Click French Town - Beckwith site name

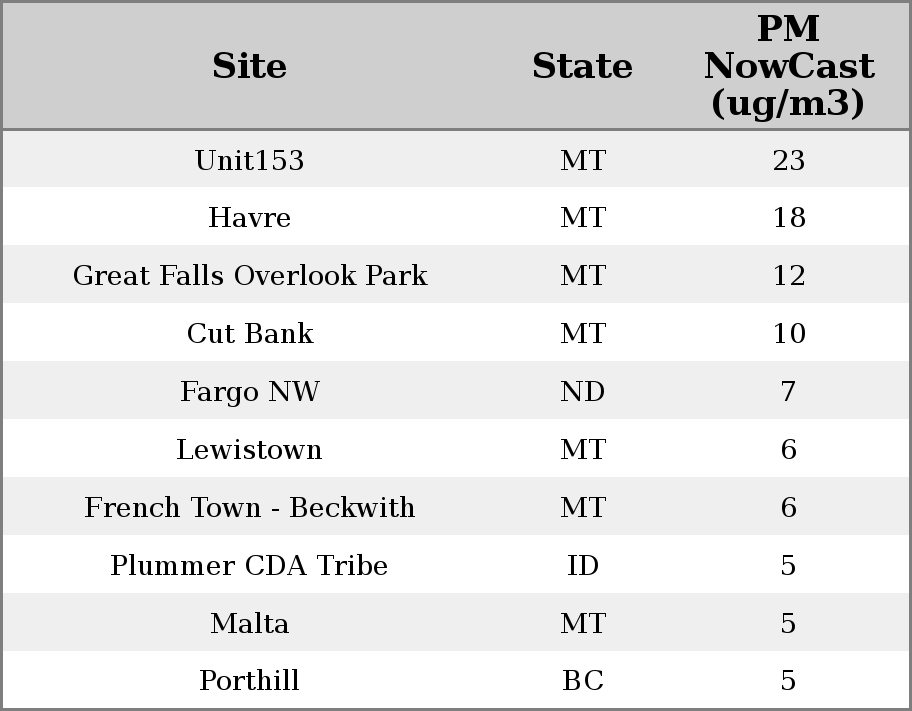tap(250, 508)
